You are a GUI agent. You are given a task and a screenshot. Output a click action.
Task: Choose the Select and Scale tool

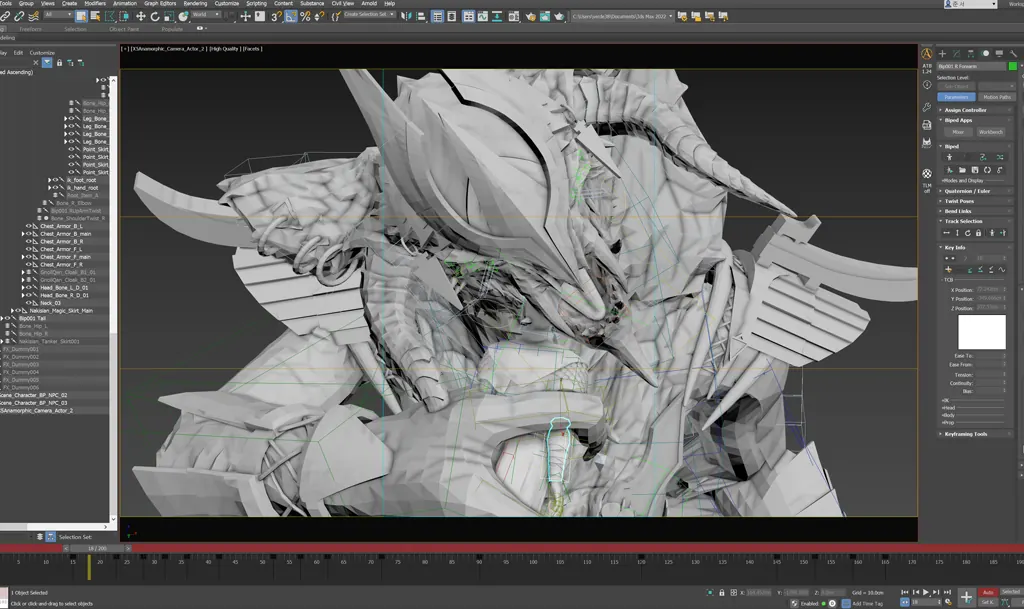(x=169, y=16)
